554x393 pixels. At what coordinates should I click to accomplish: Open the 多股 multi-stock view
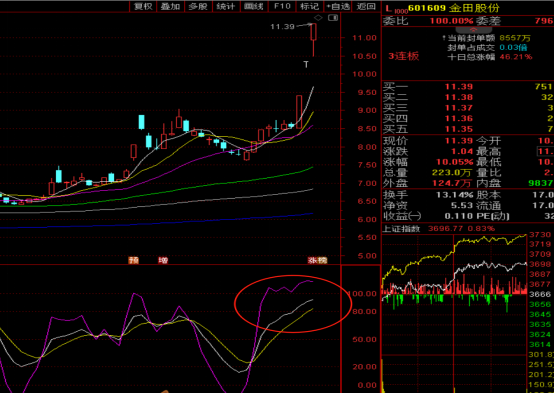pyautogui.click(x=198, y=6)
